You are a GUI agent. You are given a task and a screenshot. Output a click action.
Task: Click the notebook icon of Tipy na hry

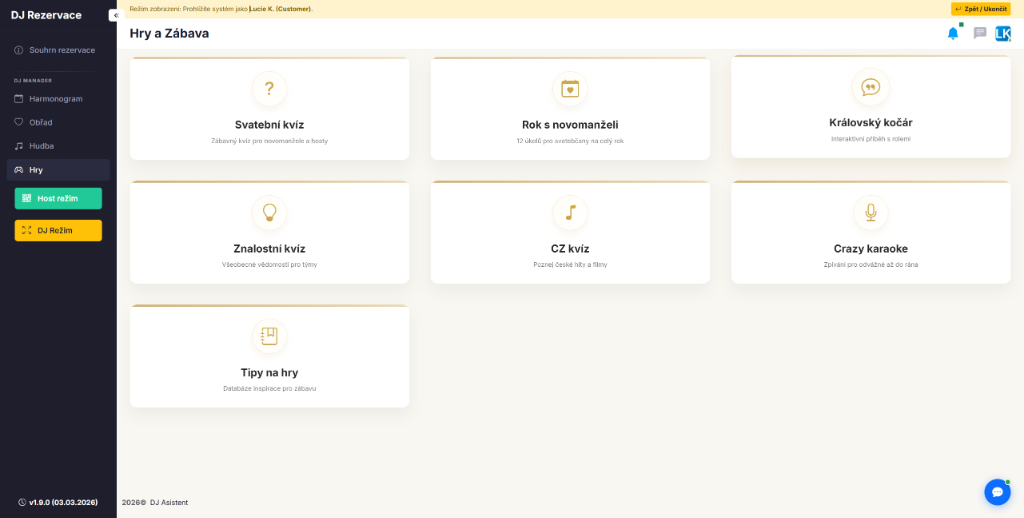(269, 336)
